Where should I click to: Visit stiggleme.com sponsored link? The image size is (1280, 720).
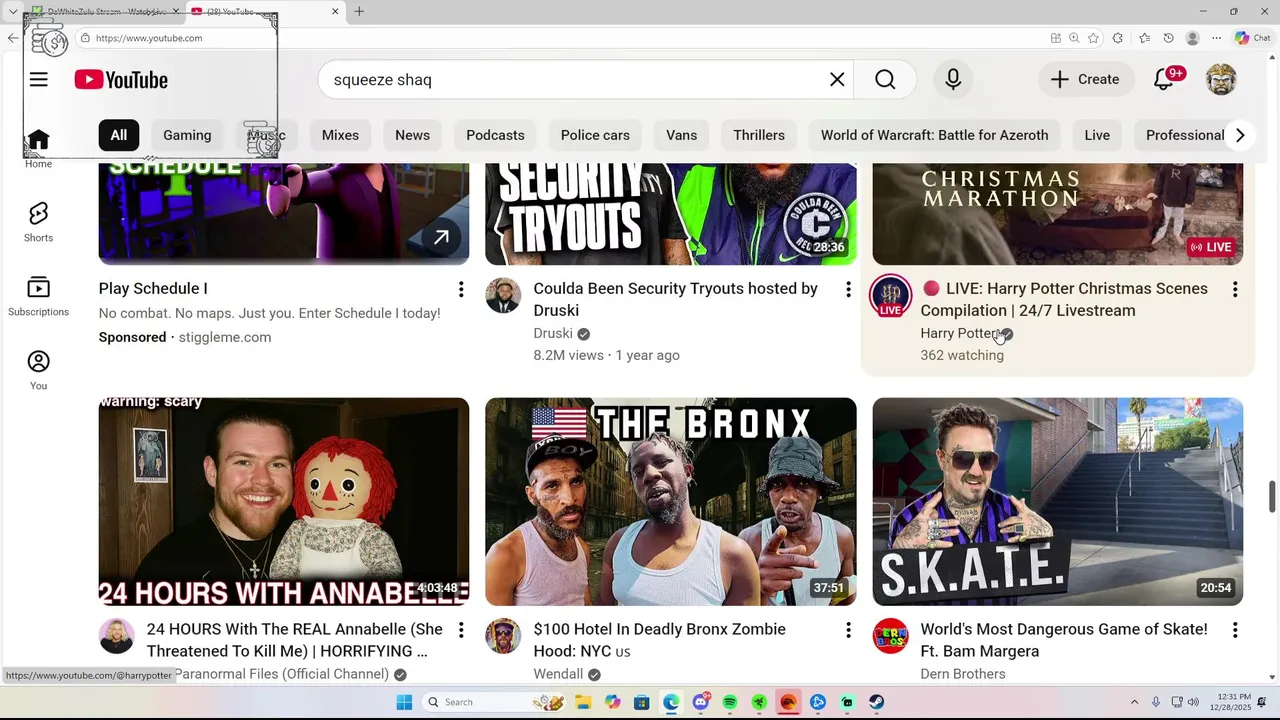(x=225, y=337)
